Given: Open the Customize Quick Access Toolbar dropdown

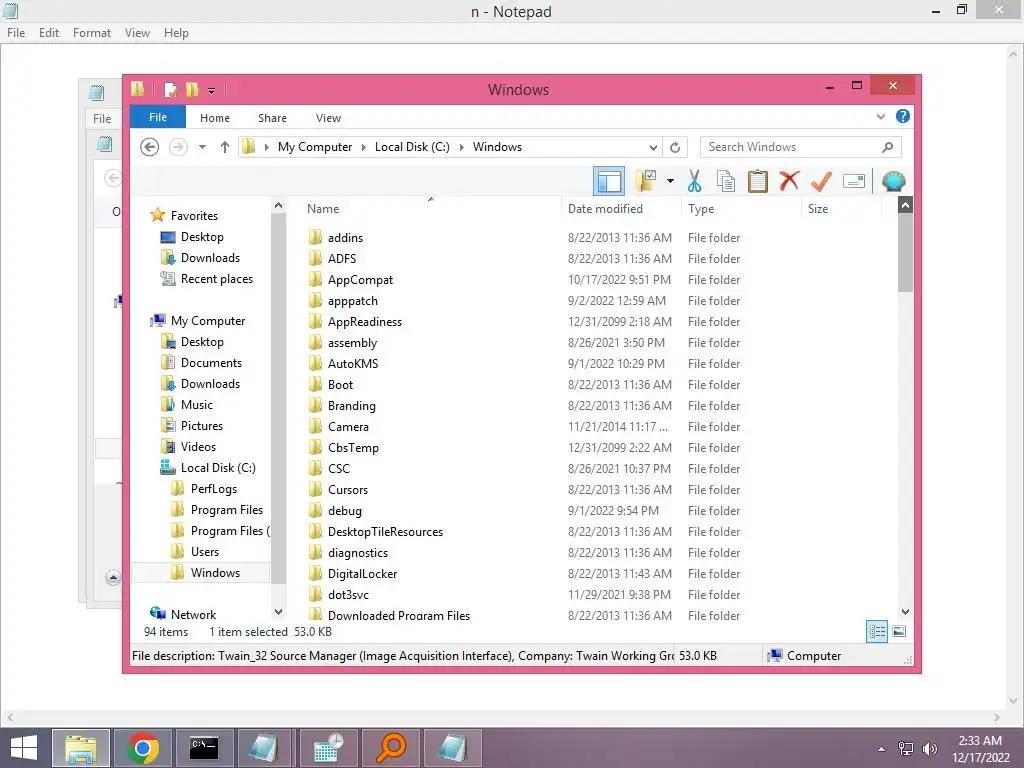Looking at the screenshot, I should (x=212, y=91).
